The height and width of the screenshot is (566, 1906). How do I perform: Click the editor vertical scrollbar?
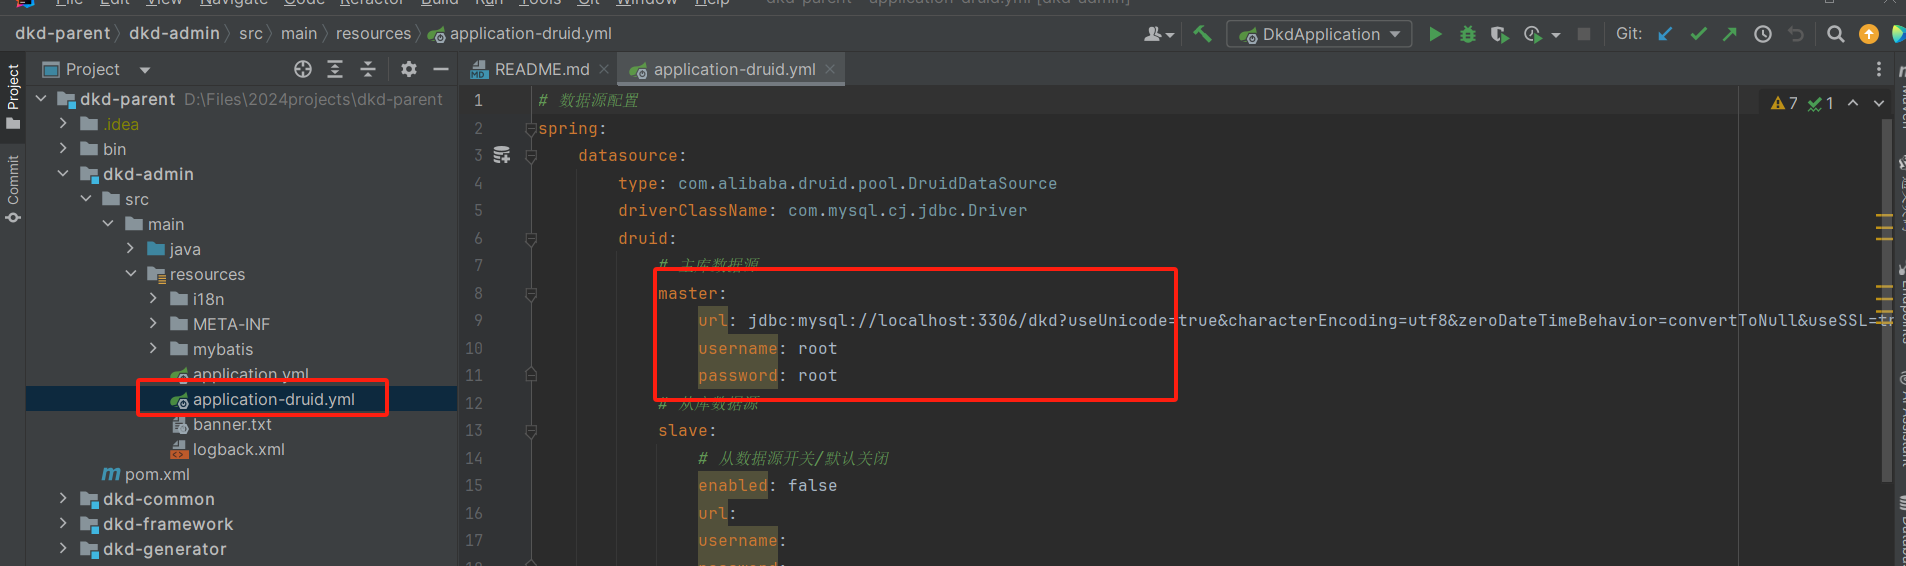pos(1885,300)
